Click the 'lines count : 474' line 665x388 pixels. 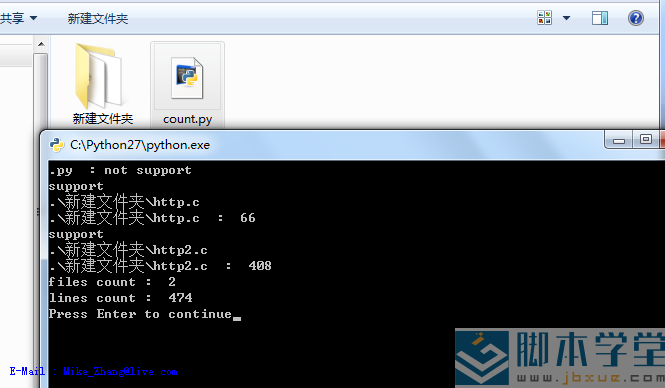[120, 298]
